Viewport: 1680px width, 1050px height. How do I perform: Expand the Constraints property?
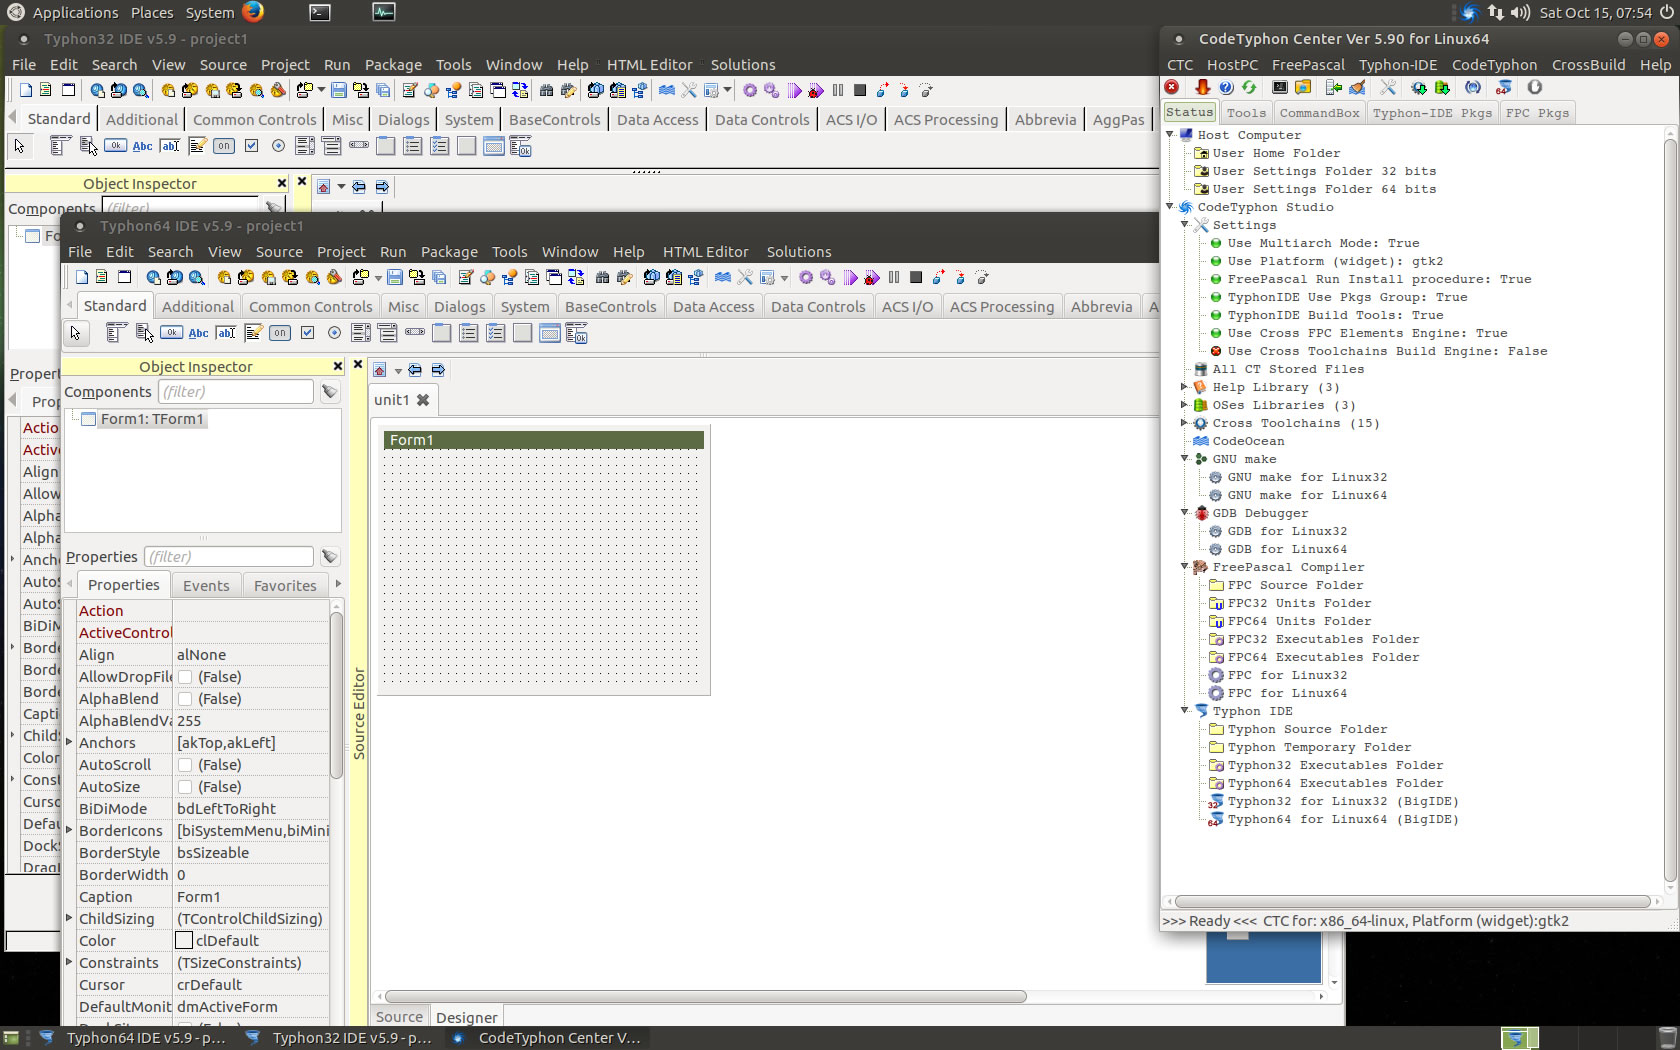[69, 962]
